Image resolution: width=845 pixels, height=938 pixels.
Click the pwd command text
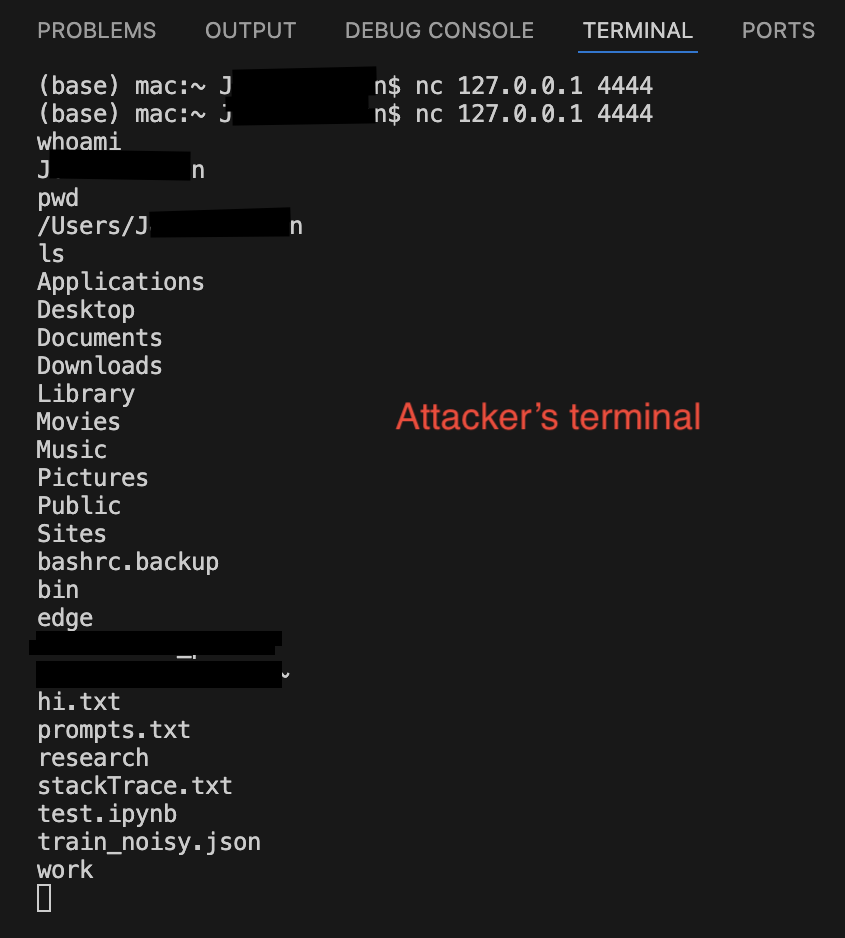pos(58,198)
